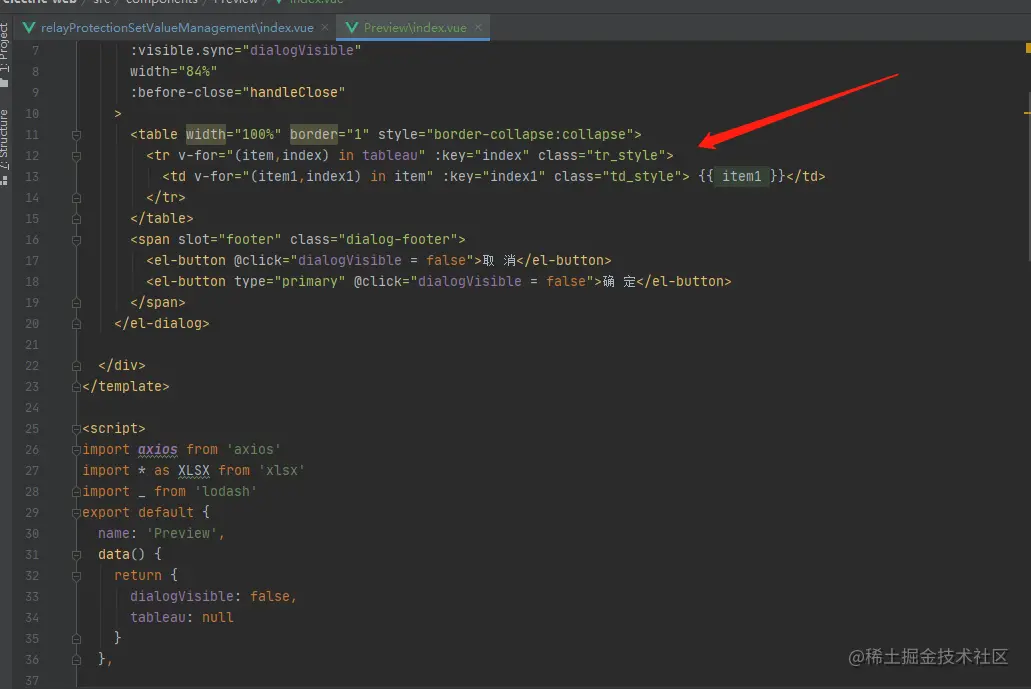The height and width of the screenshot is (689, 1031).
Task: Toggle fold marker at closing brace line 35
Action: [76, 638]
